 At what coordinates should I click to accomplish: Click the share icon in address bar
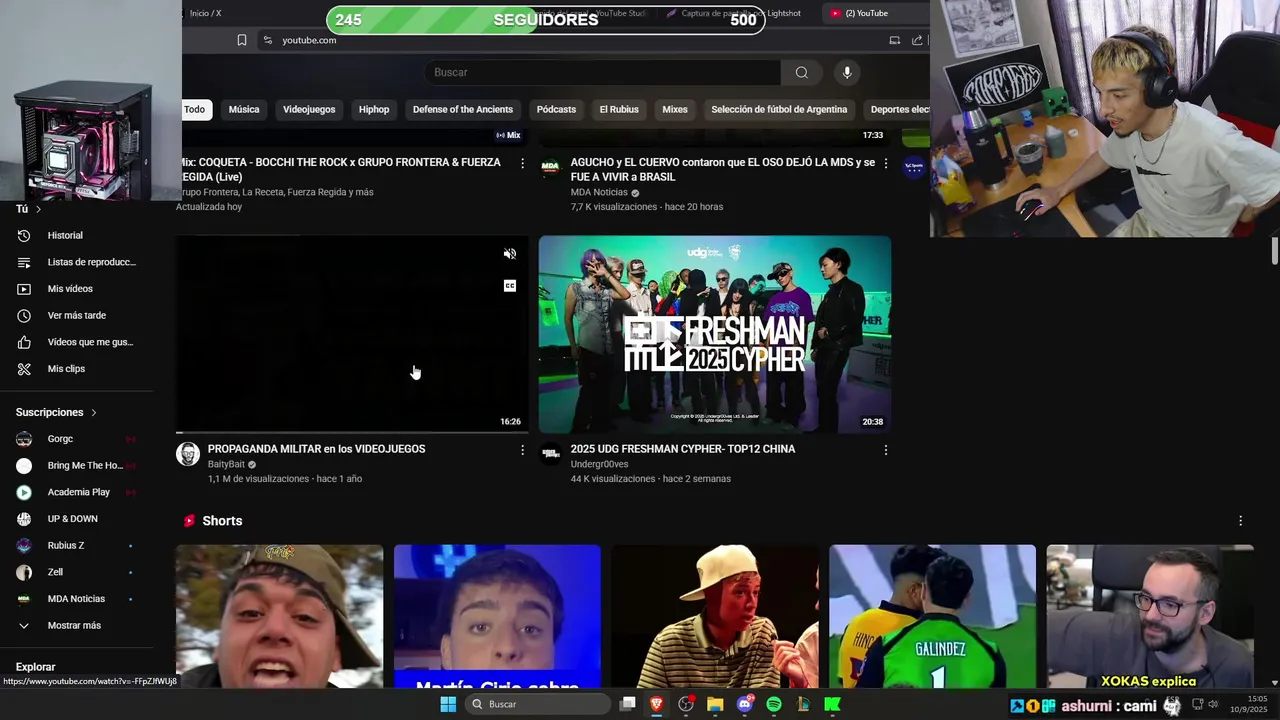point(917,40)
